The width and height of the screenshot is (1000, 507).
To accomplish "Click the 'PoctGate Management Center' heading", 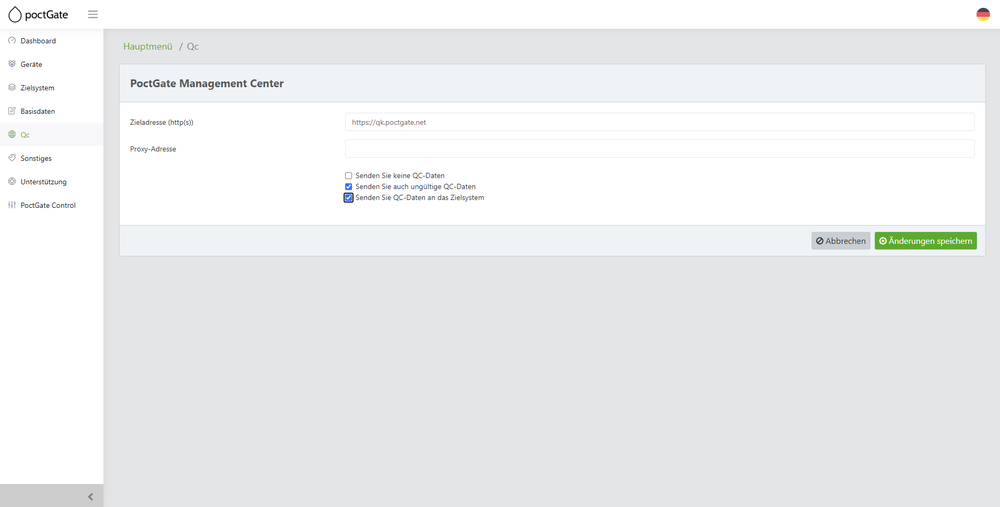I will tap(207, 84).
